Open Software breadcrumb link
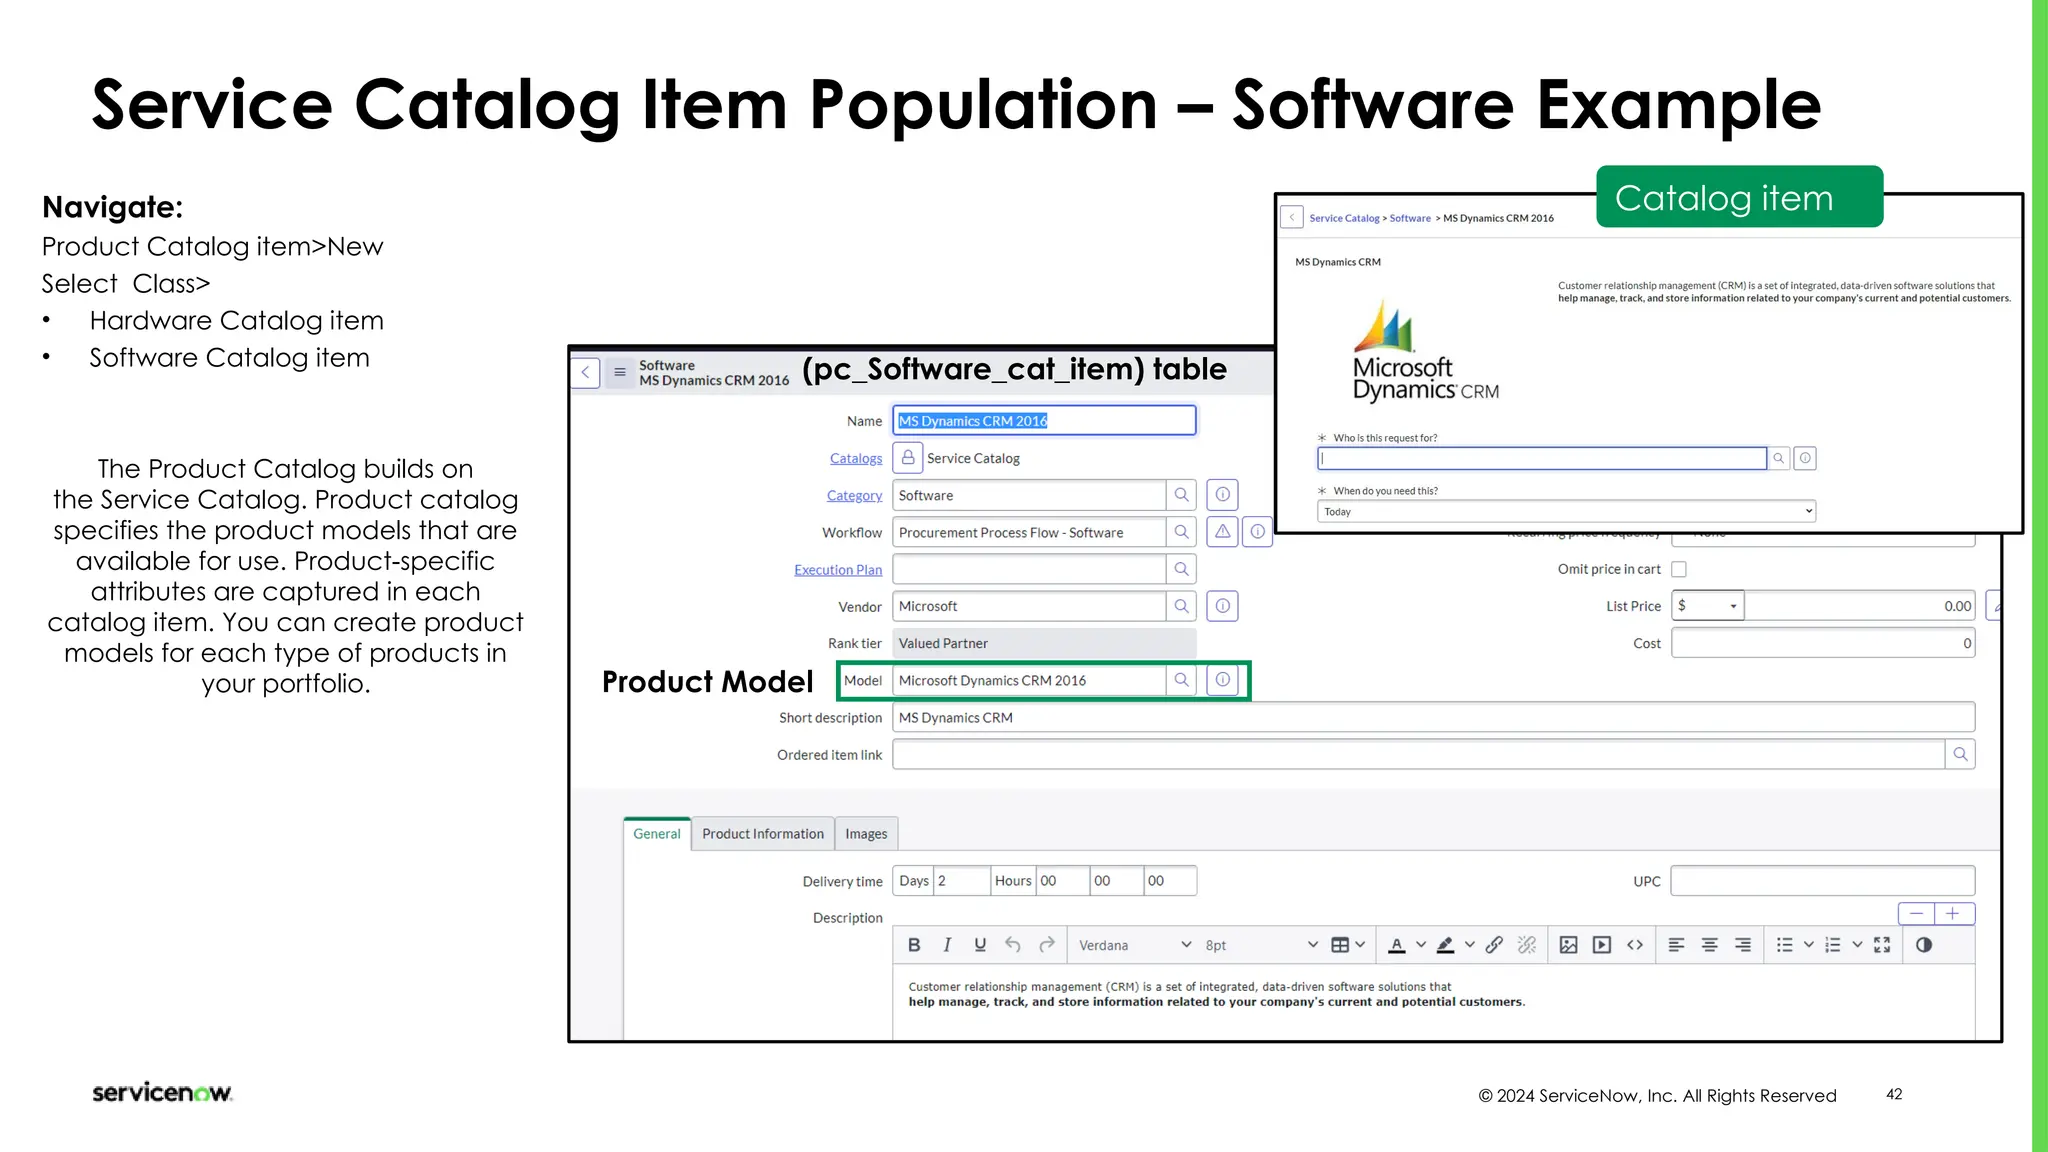This screenshot has width=2048, height=1152. click(x=1410, y=218)
